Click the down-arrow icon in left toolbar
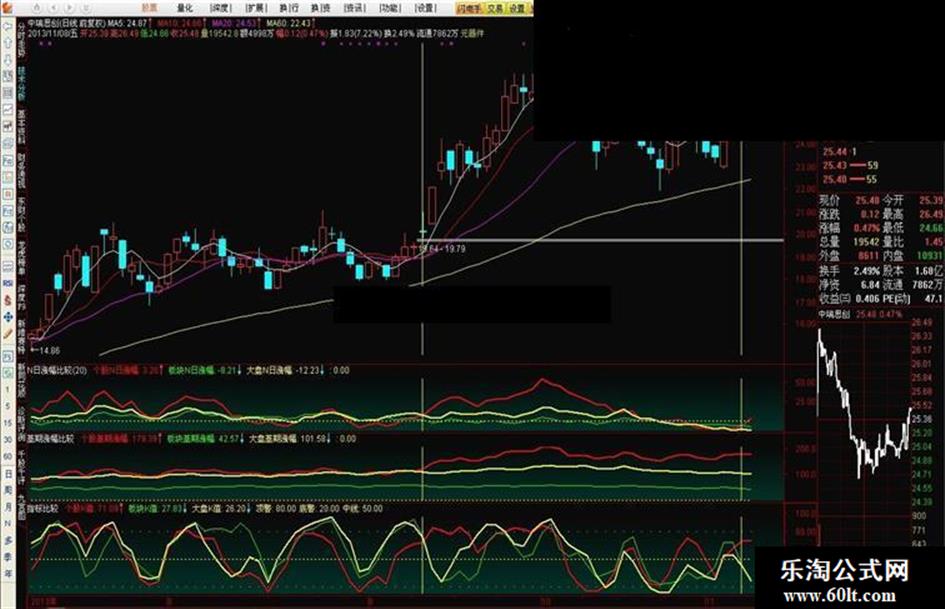945x609 pixels. coord(8,60)
